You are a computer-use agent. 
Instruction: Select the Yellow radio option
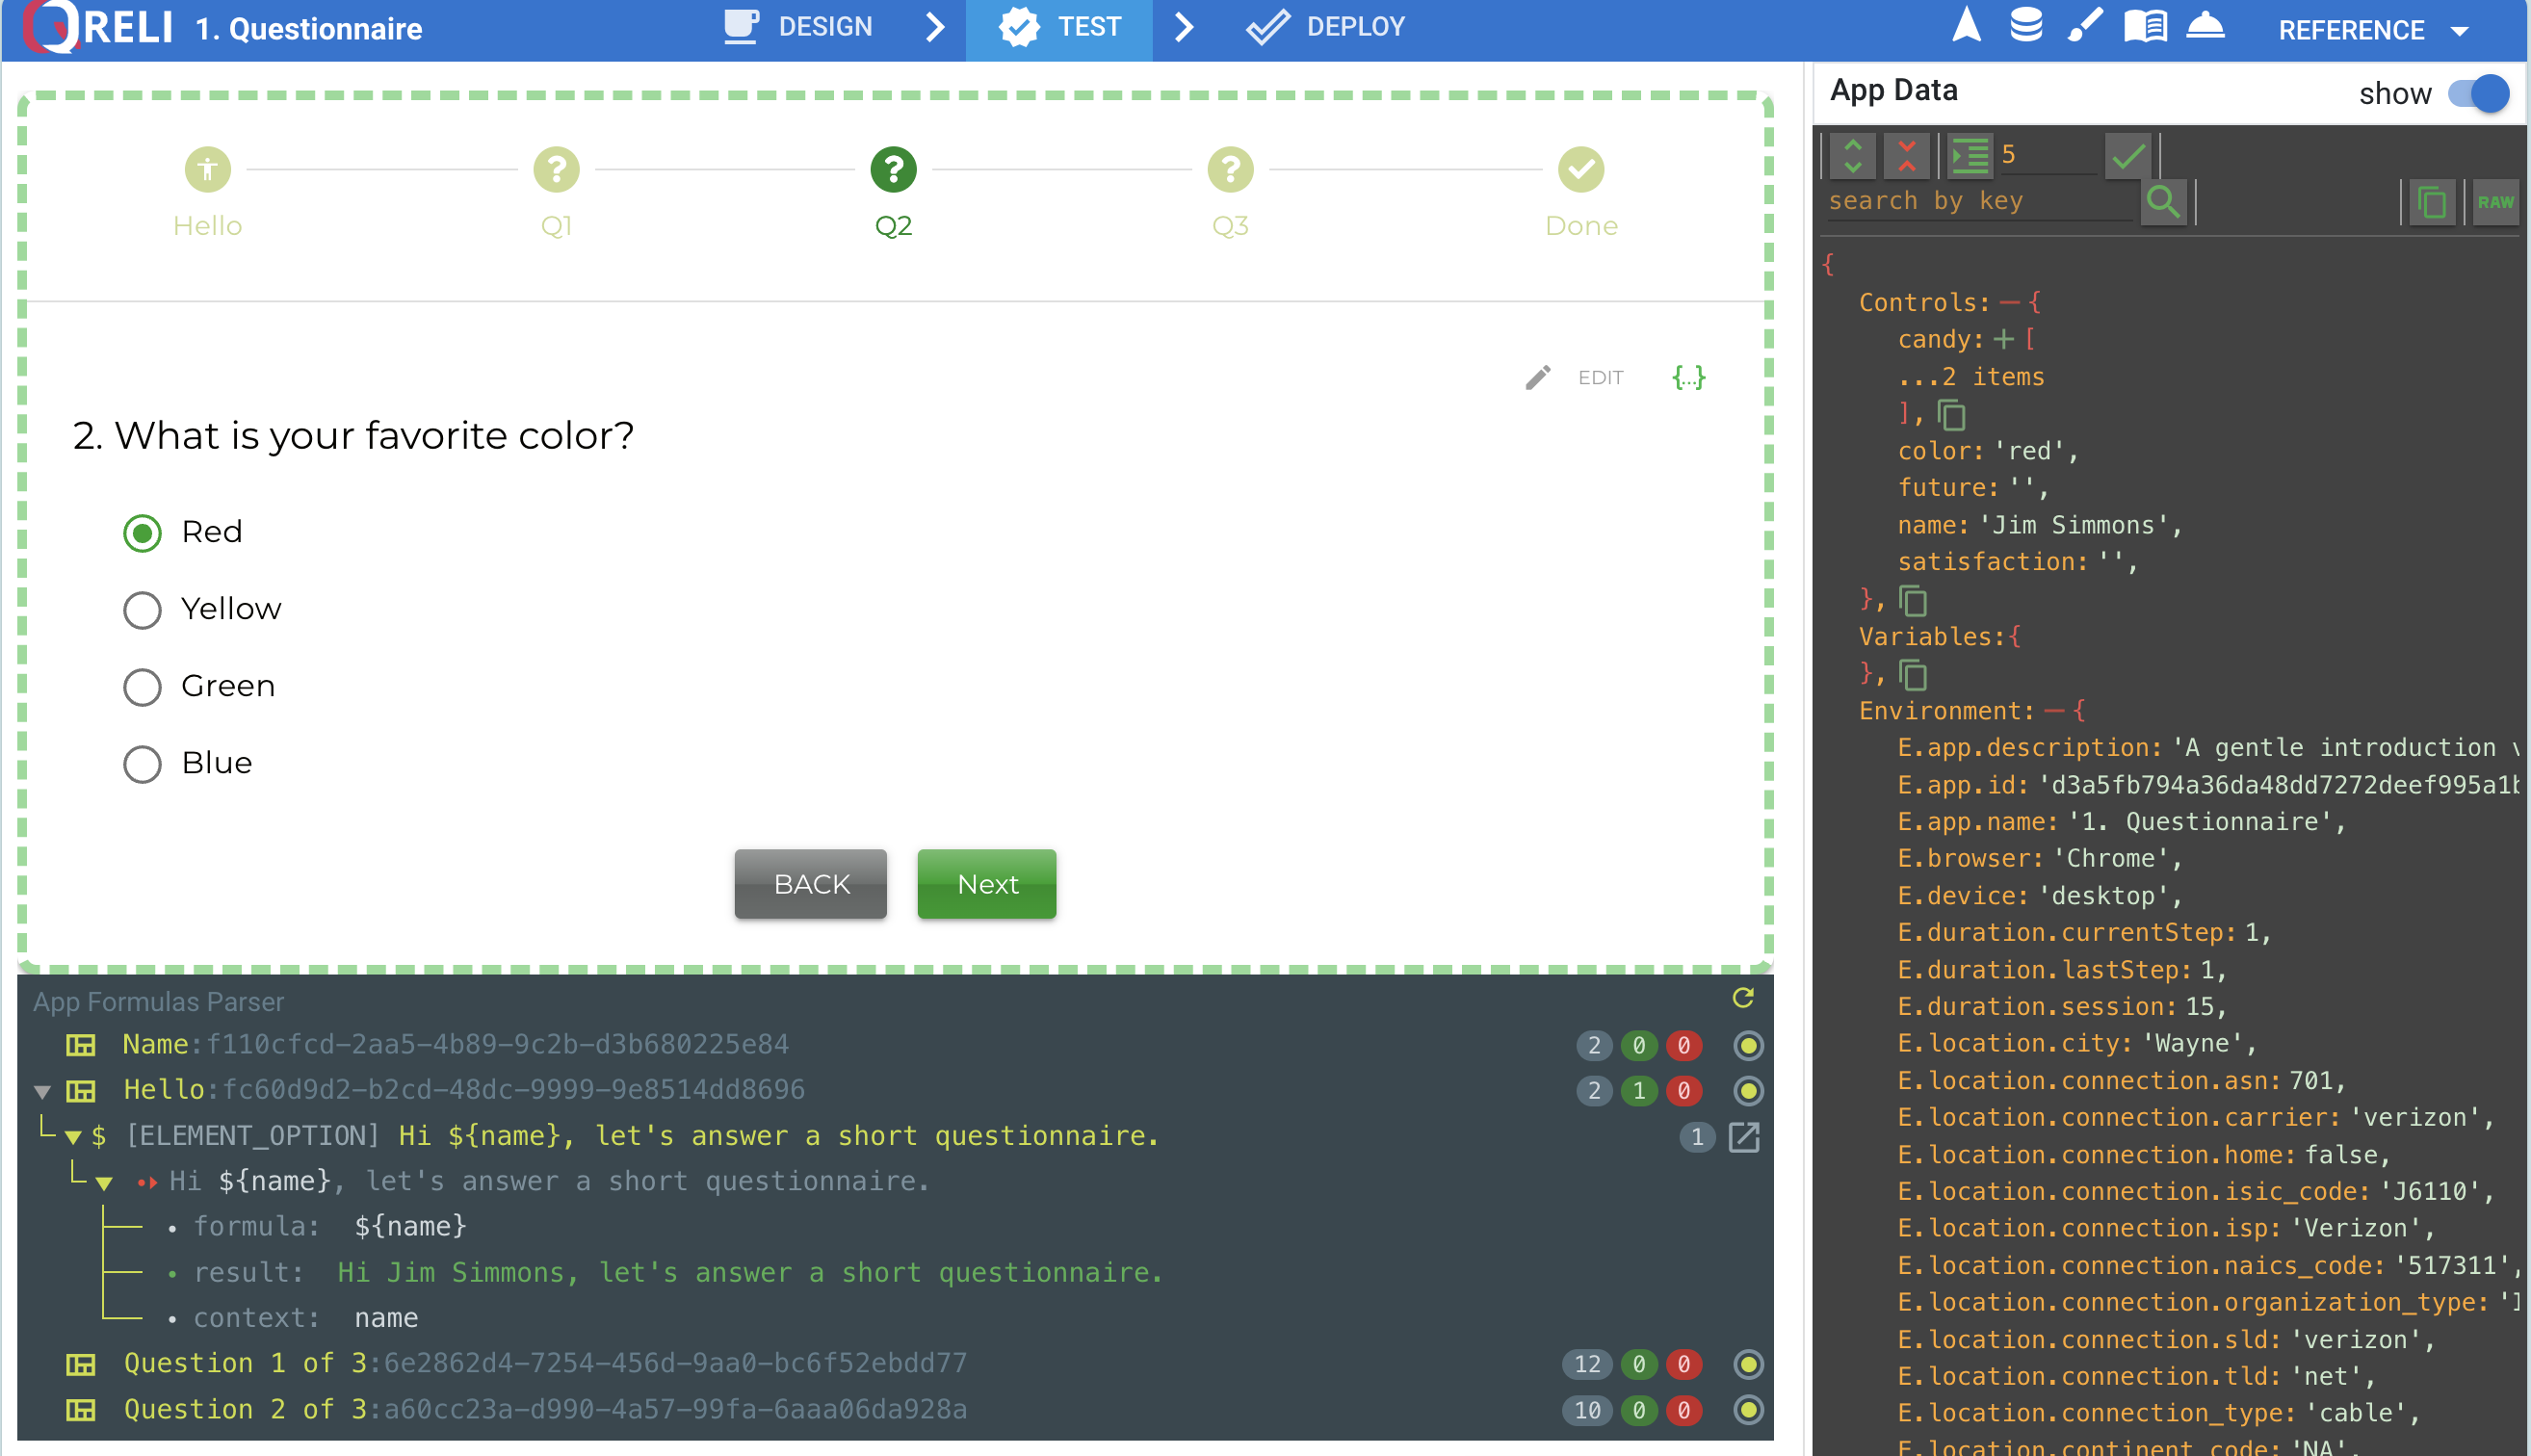(x=142, y=609)
